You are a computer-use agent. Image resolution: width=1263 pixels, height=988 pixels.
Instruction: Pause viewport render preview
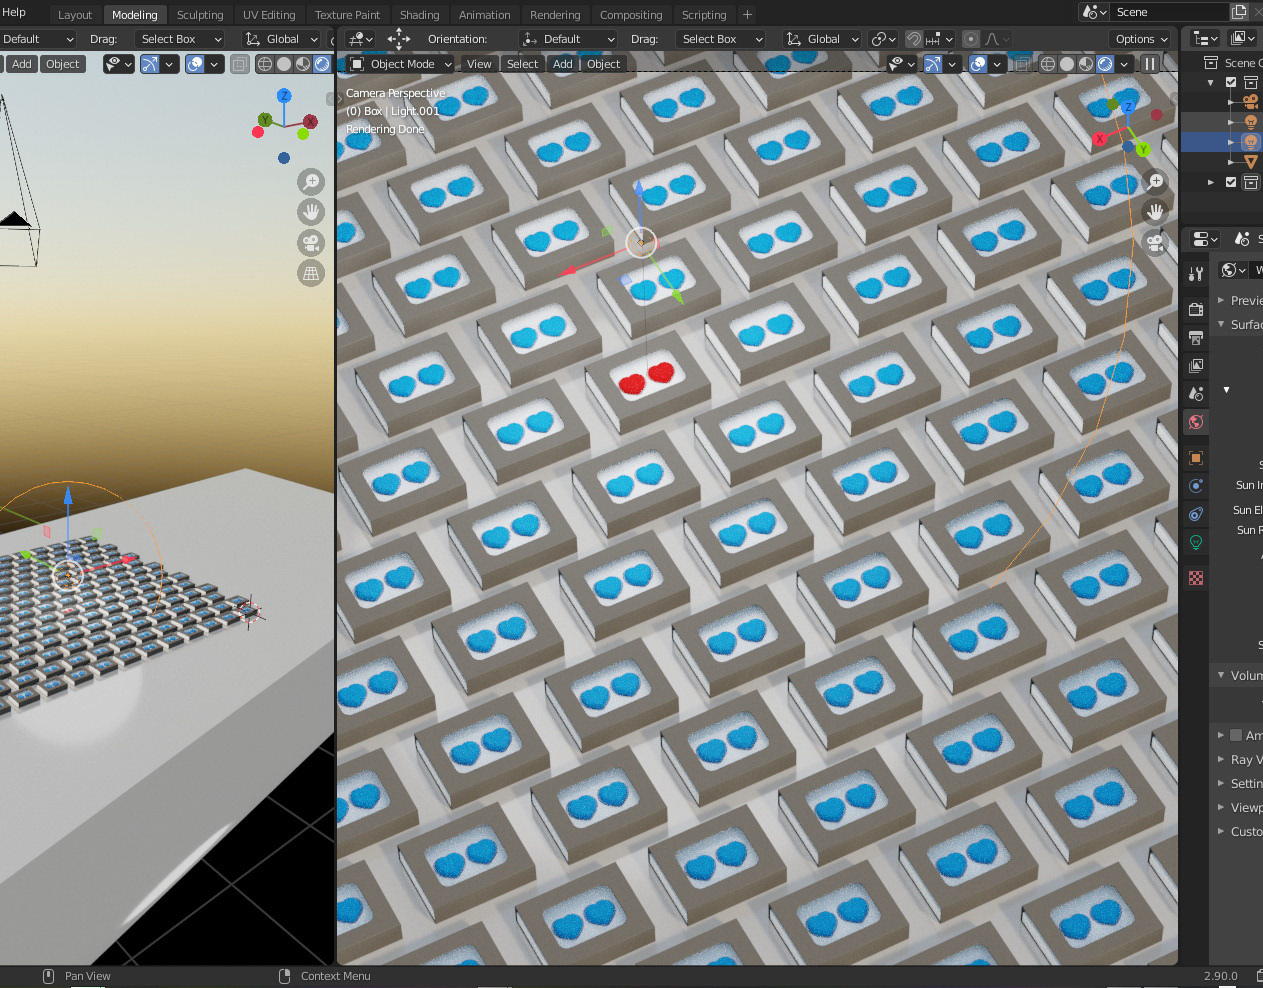[x=1150, y=64]
